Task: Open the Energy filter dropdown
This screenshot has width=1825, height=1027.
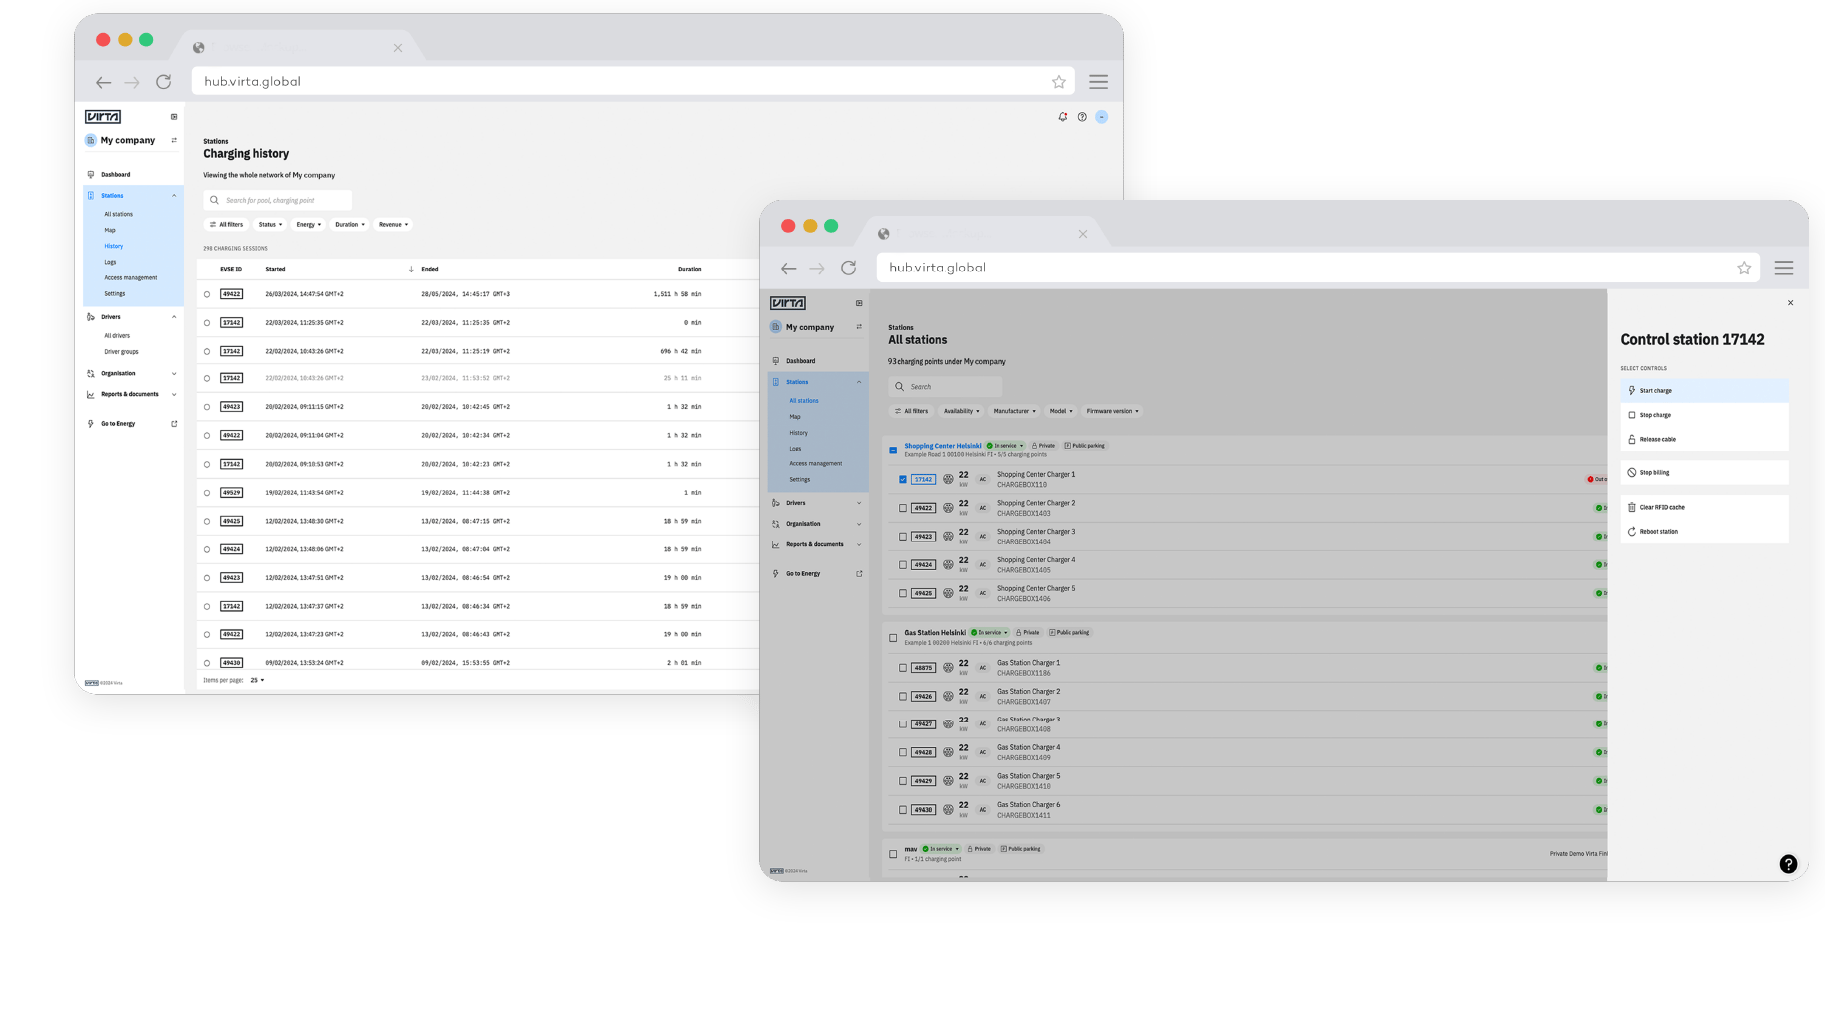Action: [x=308, y=225]
